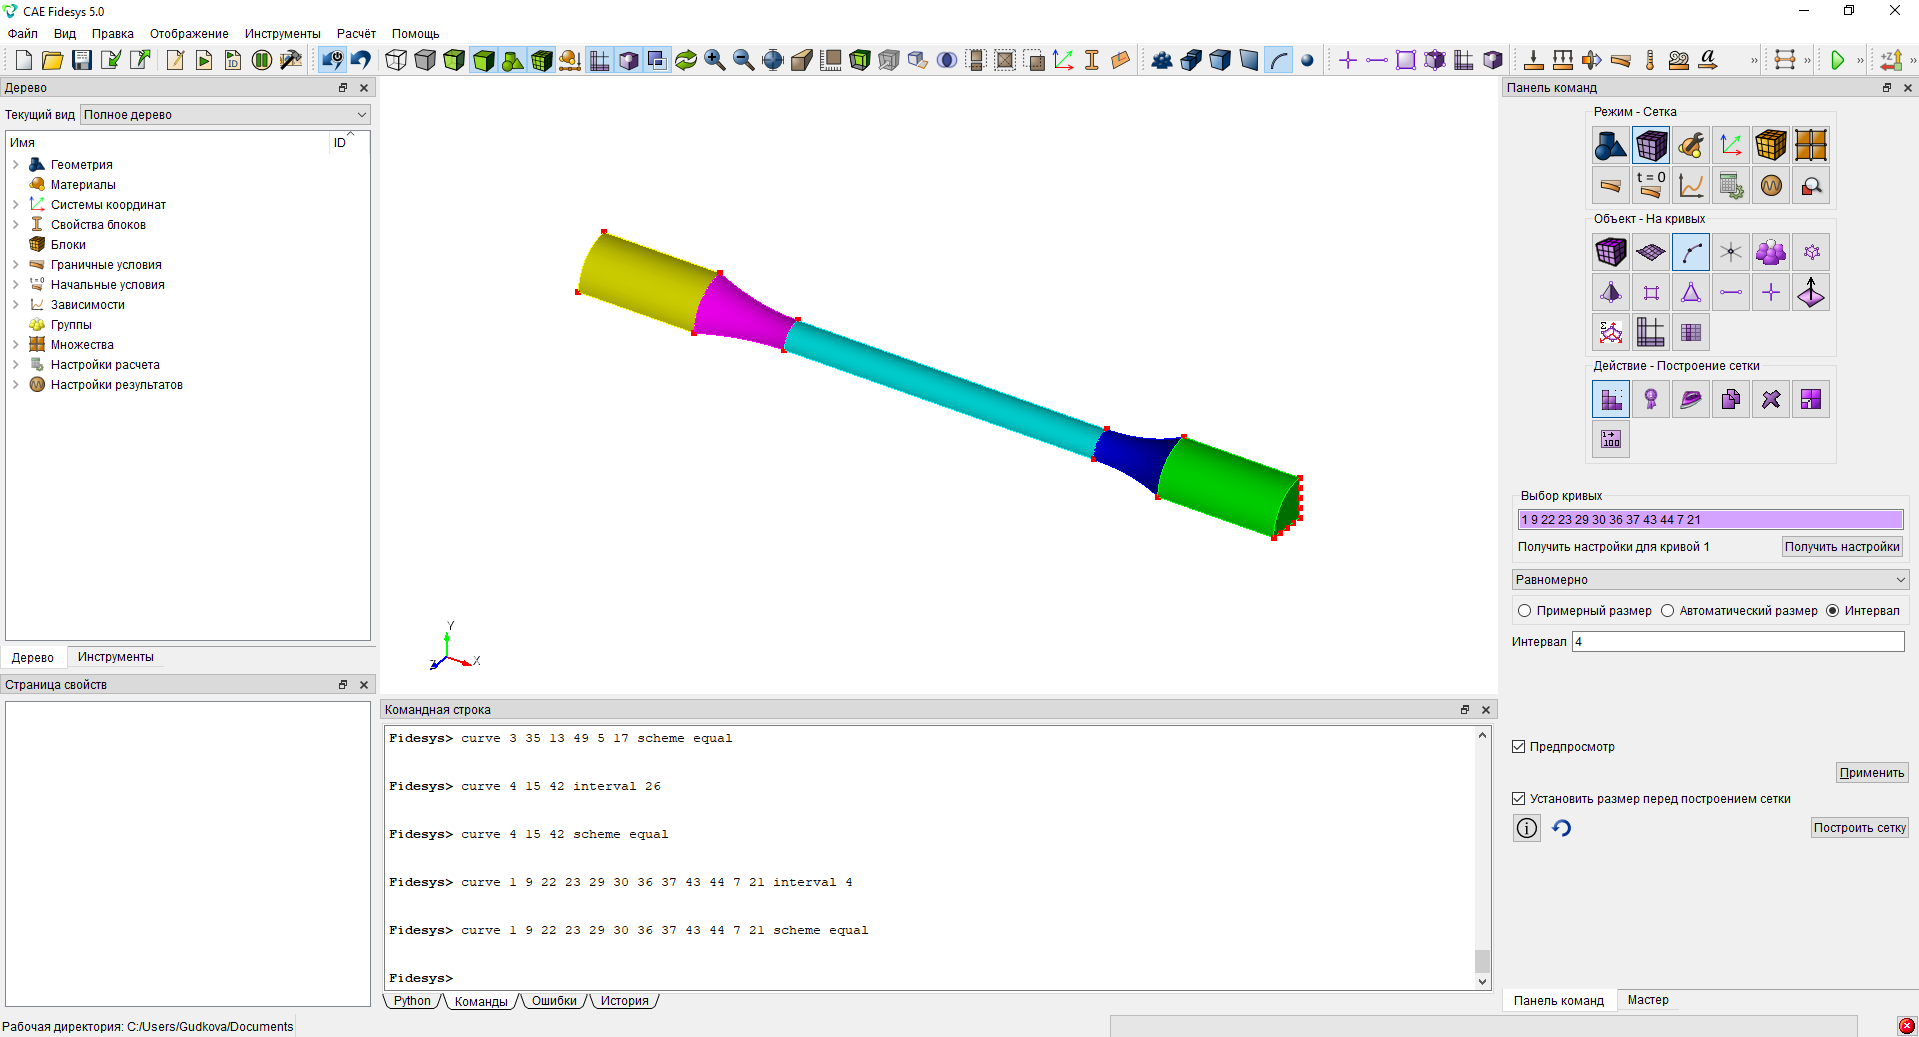Select the 'Интервал' radio button
Screen dimensions: 1919x1037
coord(1833,611)
